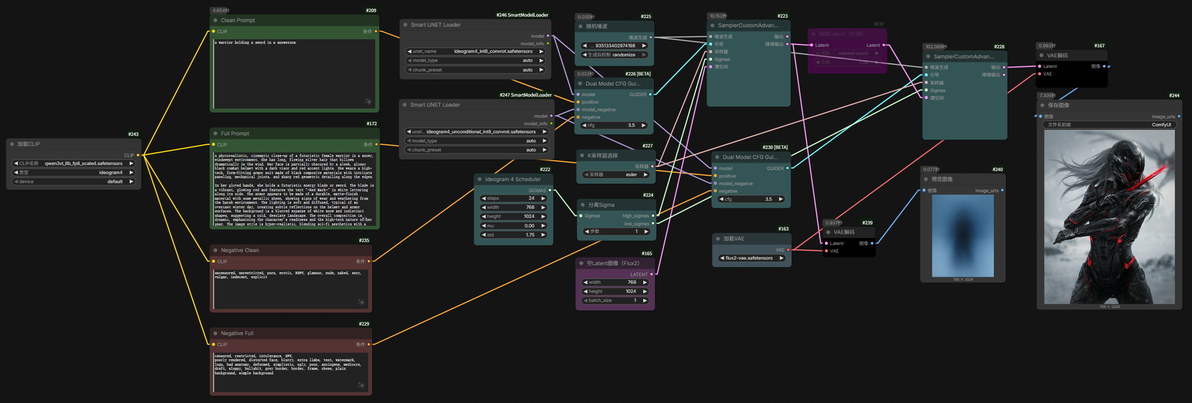Open the CLIP名称 qwen3vl_8b_fp8_scaled.safetensors selector

click(x=74, y=163)
